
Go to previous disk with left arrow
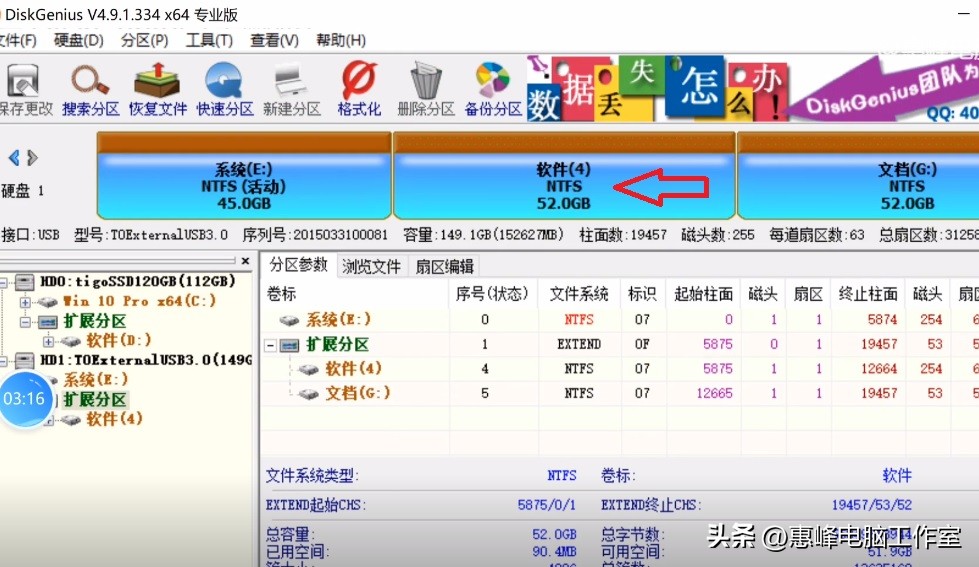[x=14, y=157]
